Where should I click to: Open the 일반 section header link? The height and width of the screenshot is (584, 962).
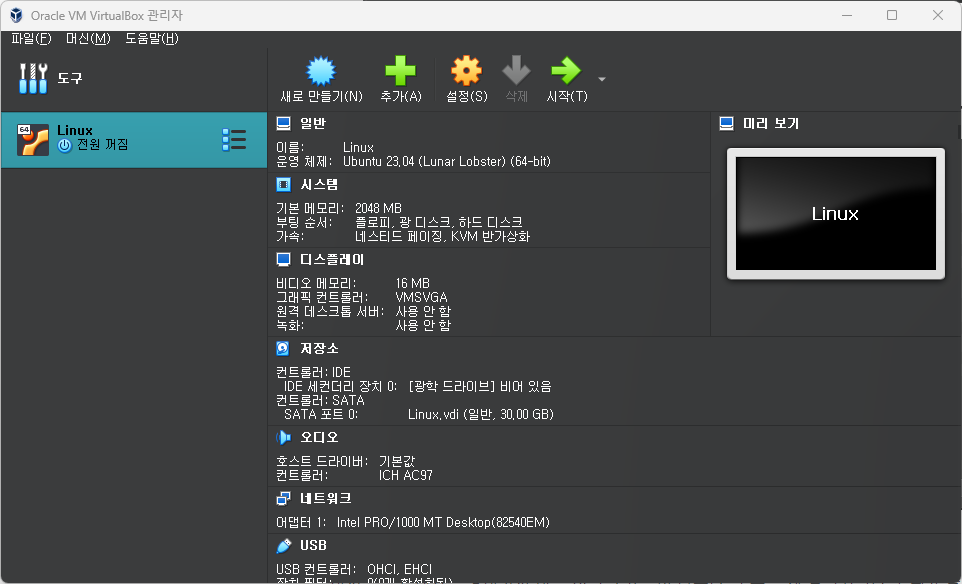[x=313, y=123]
